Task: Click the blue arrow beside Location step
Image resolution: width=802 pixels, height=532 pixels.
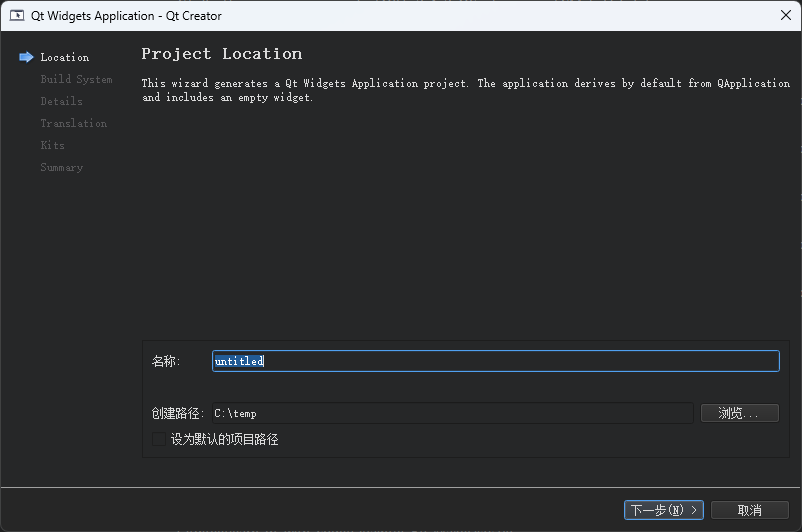Action: (x=26, y=57)
